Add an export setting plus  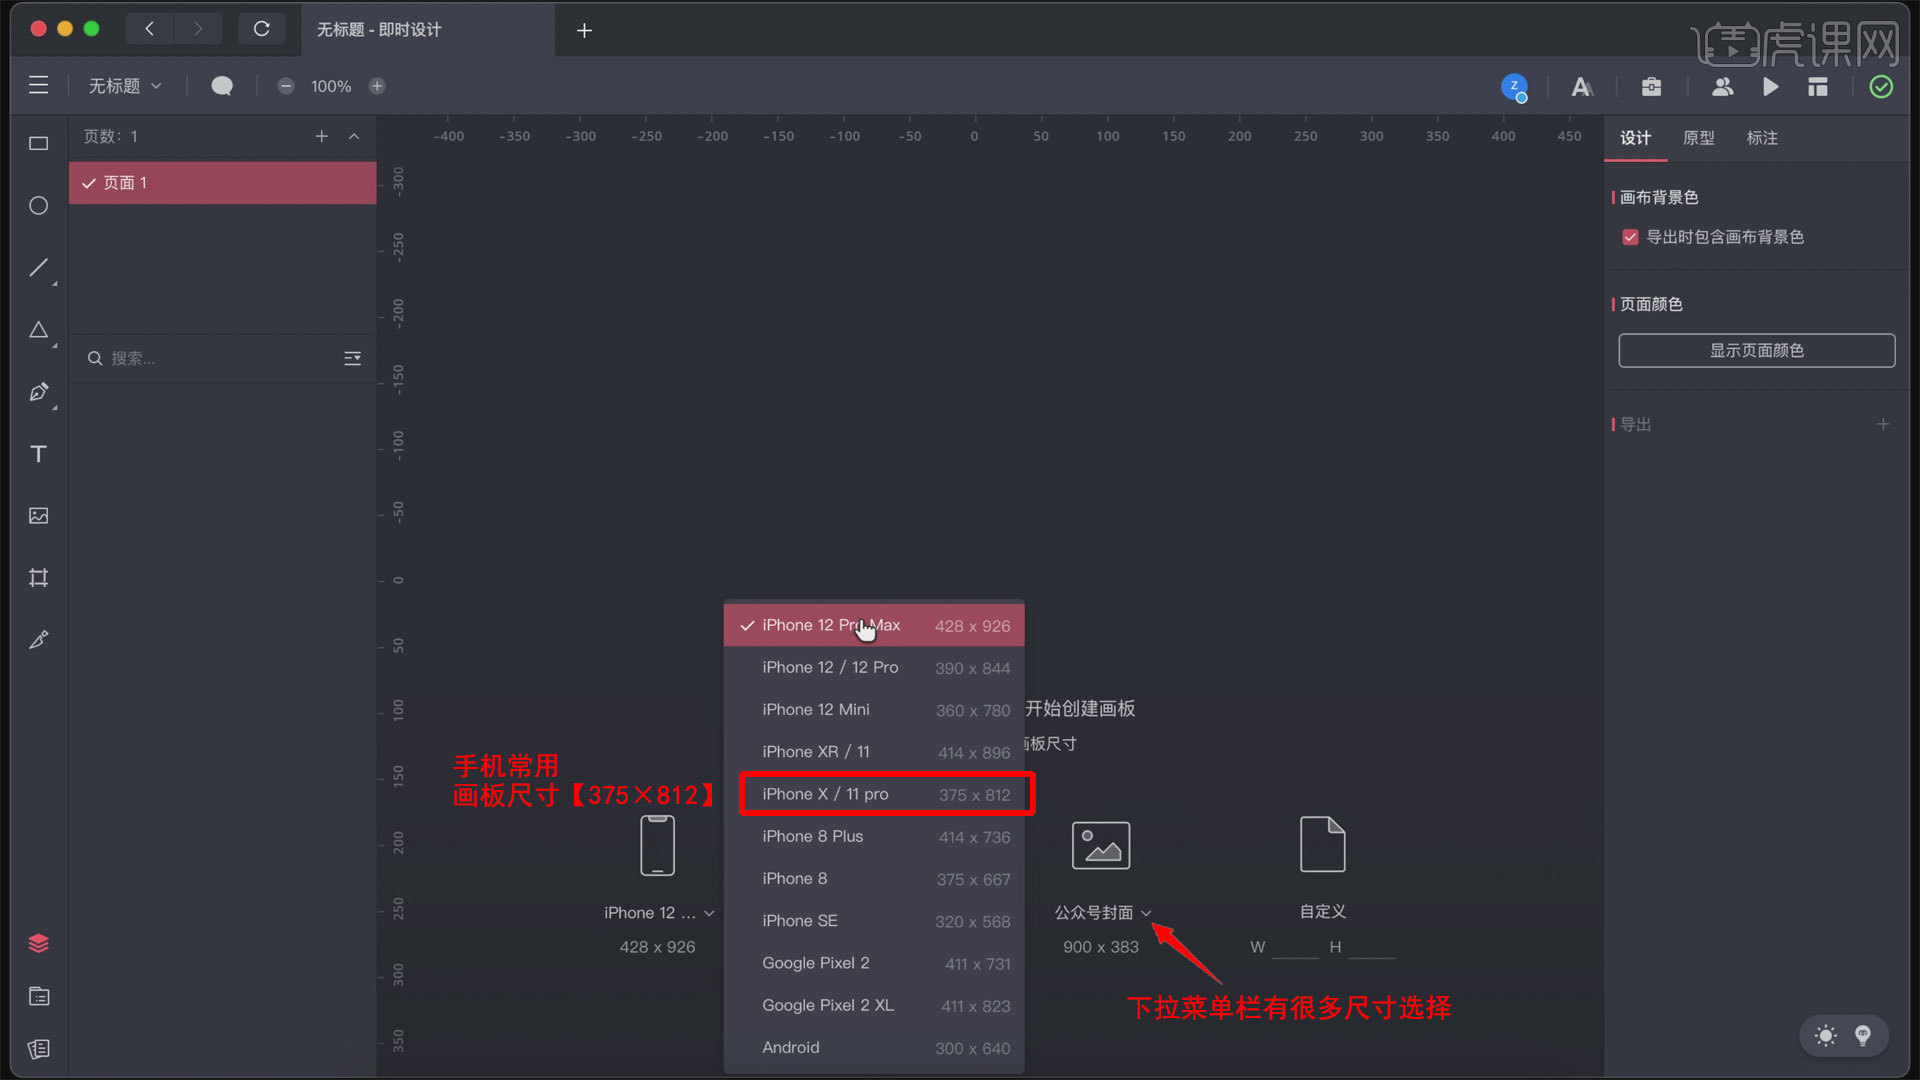tap(1883, 424)
